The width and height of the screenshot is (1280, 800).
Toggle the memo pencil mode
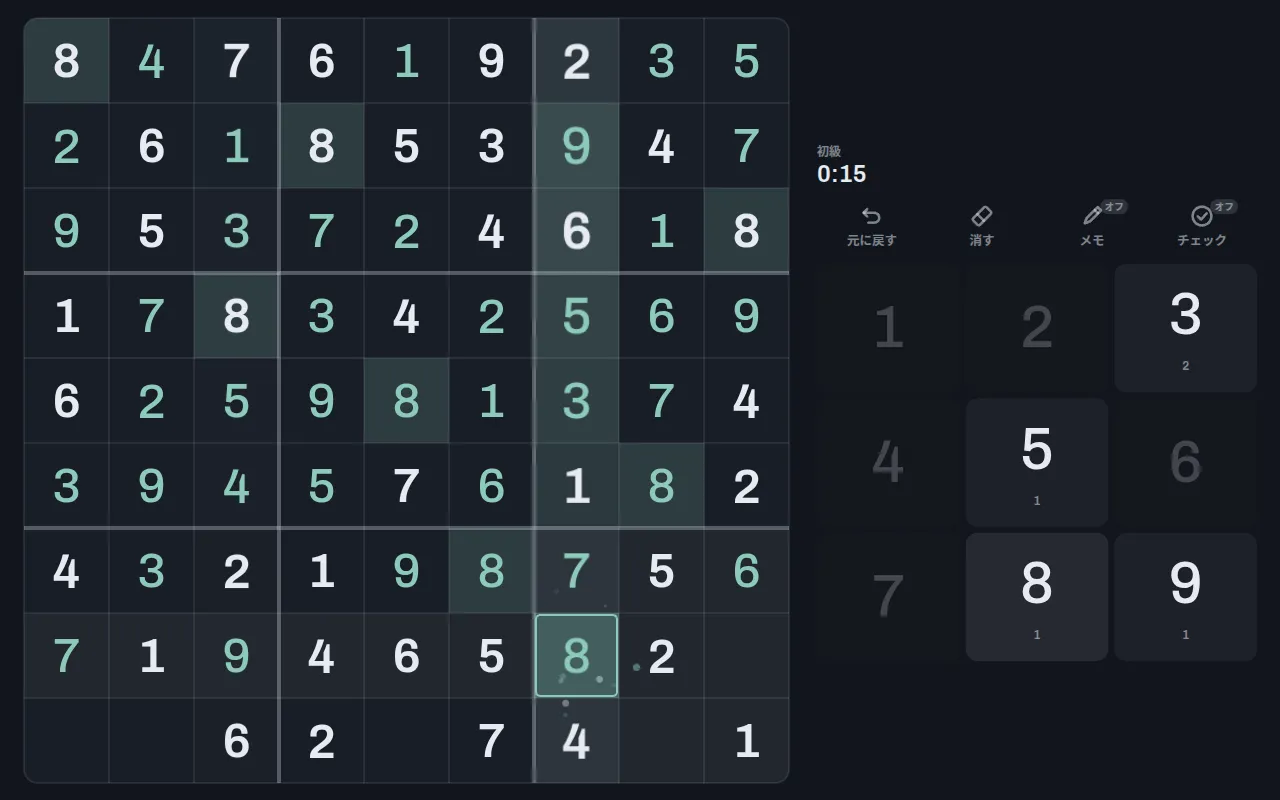click(x=1092, y=216)
